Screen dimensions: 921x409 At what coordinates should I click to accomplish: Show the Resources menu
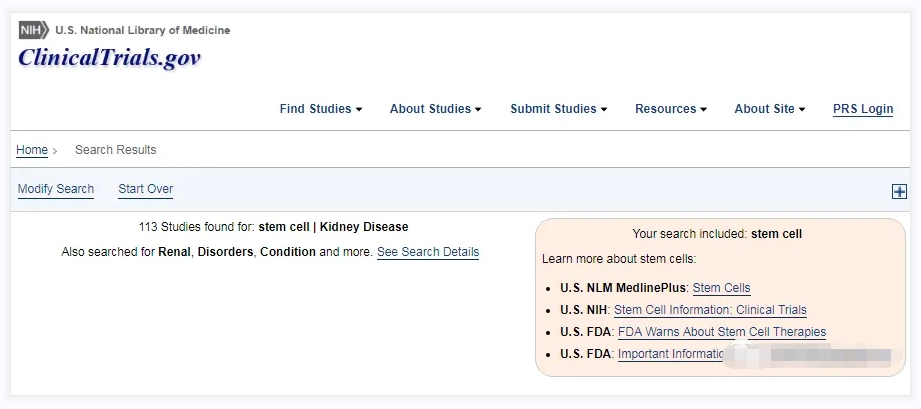coord(670,109)
